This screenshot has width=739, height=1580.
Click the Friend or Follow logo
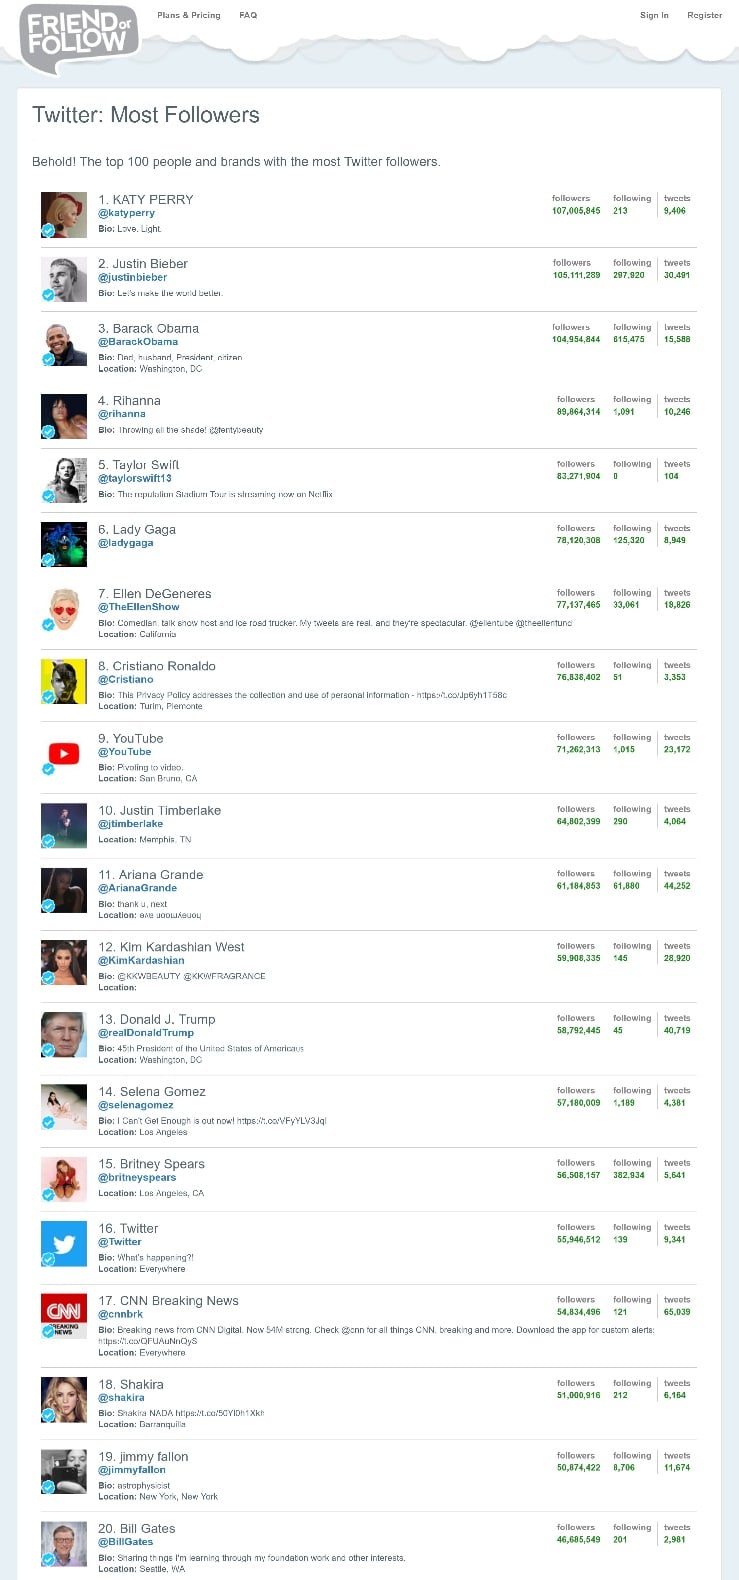(x=78, y=38)
